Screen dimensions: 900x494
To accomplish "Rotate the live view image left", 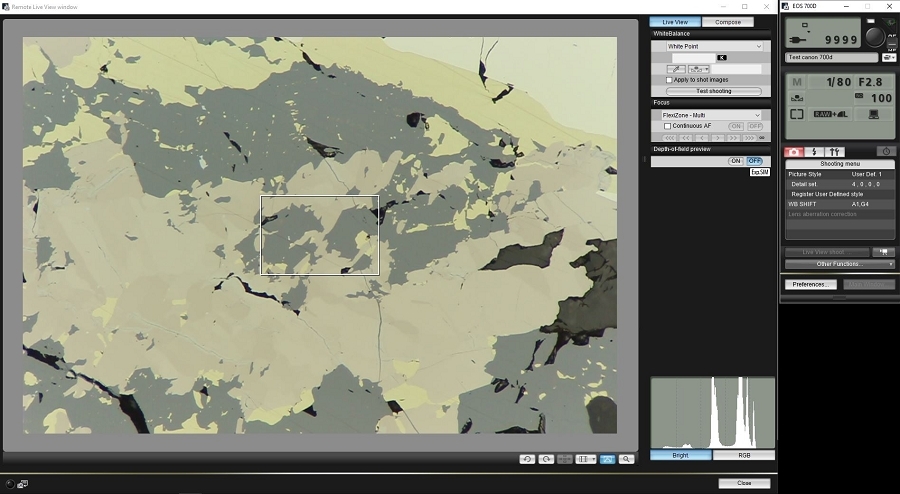I will 527,458.
